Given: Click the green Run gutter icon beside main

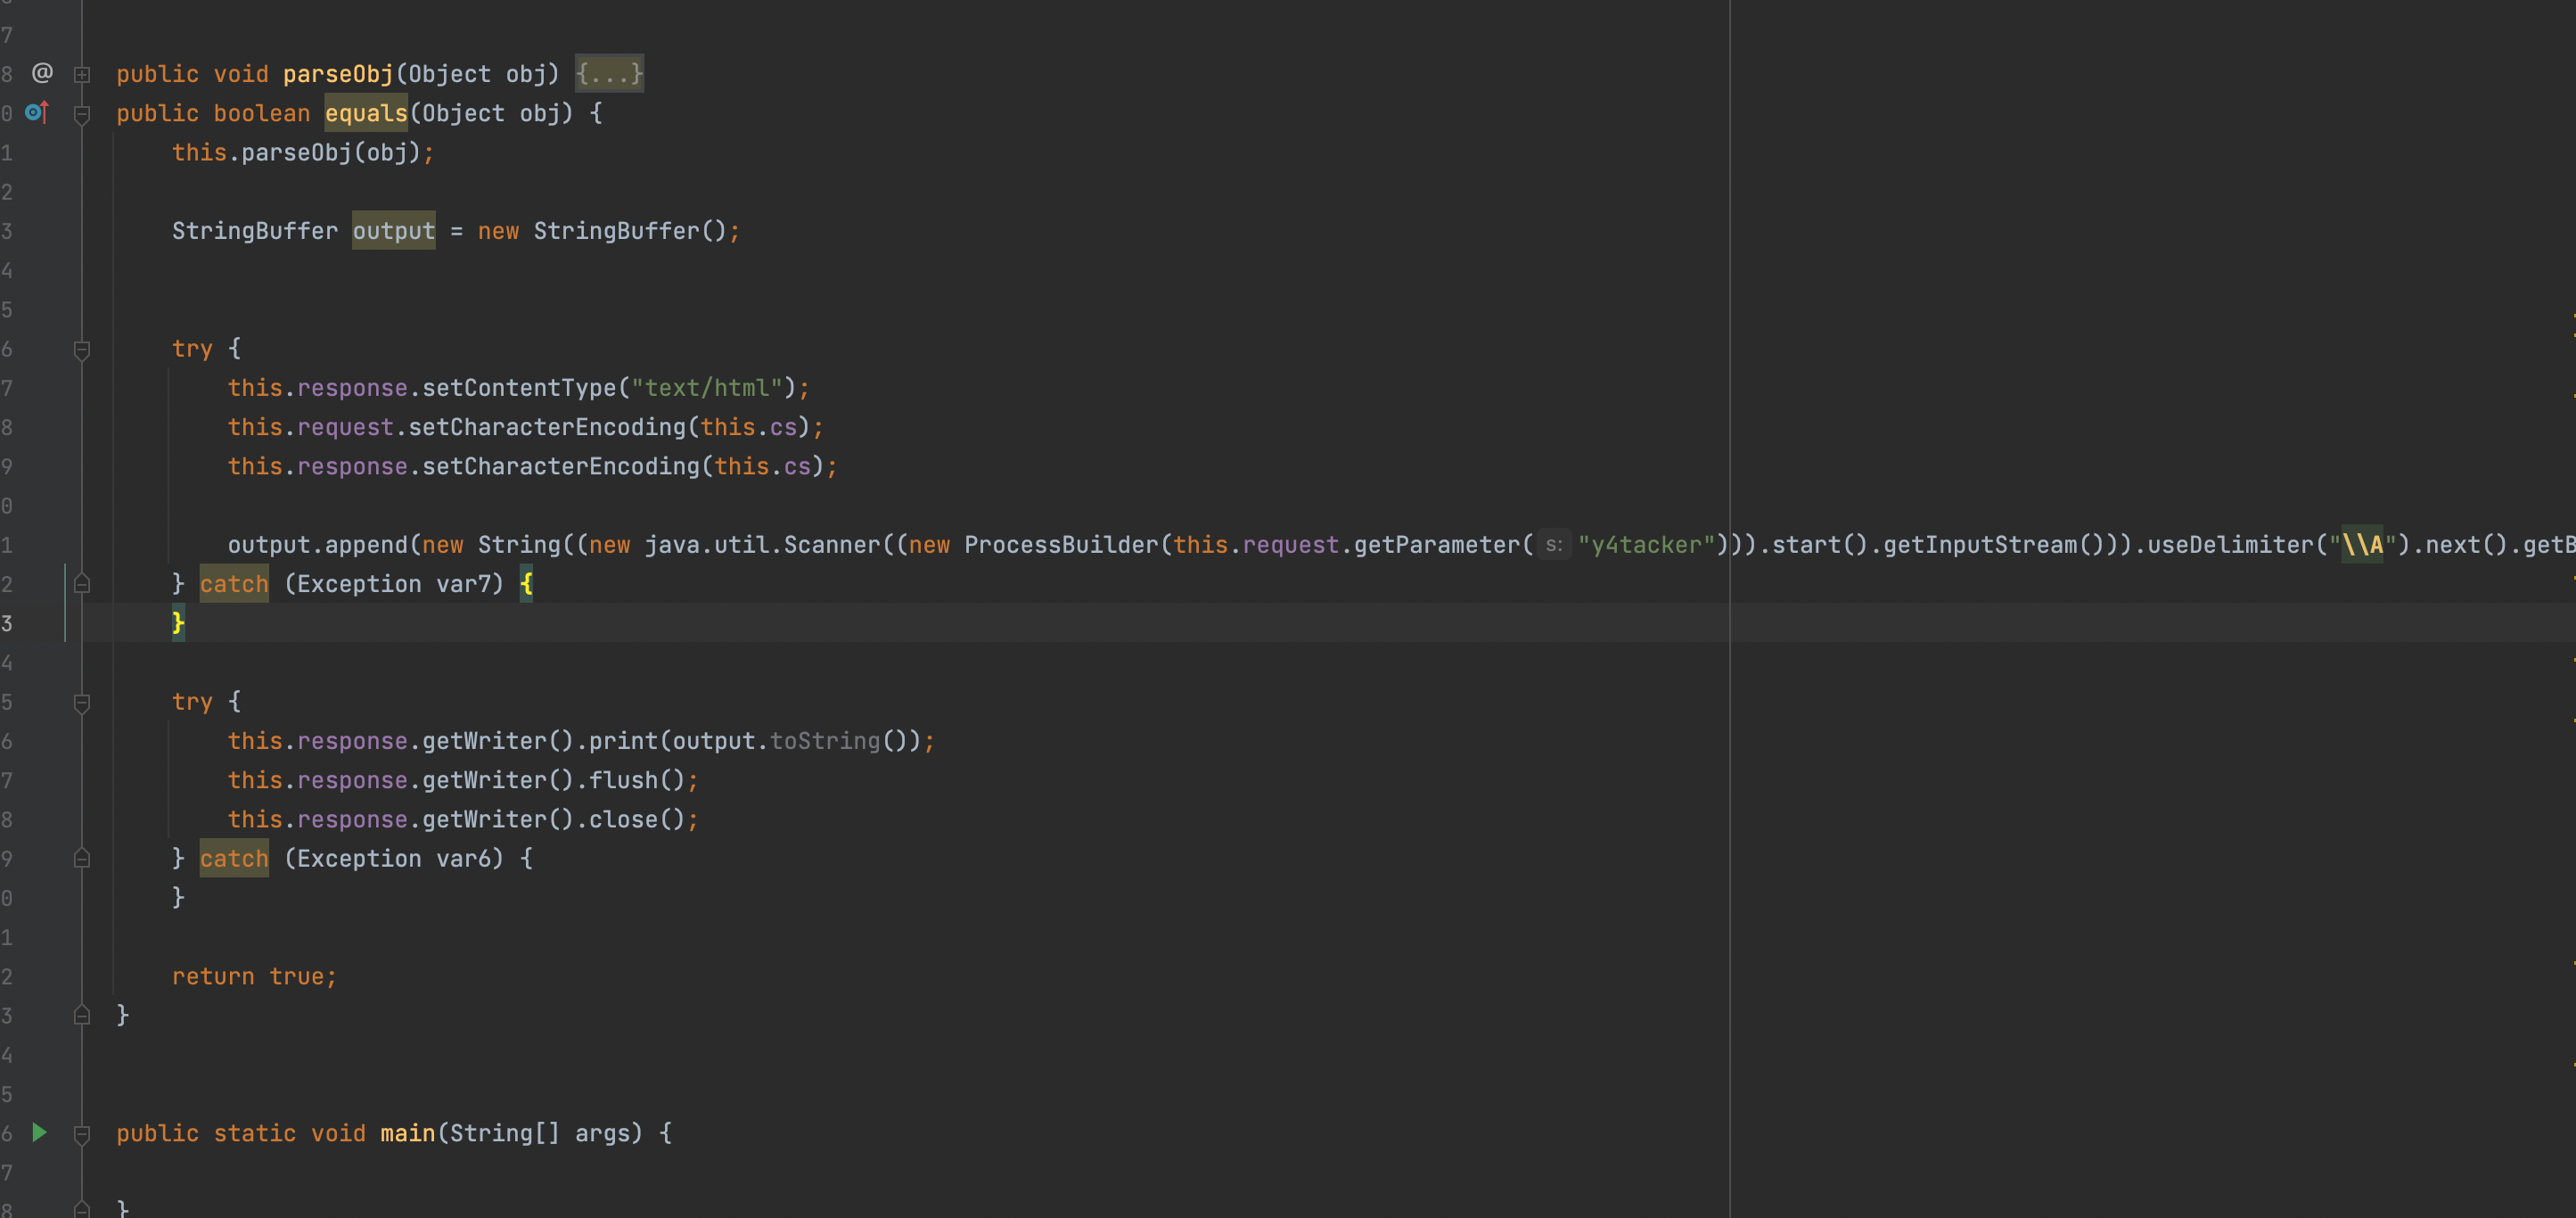Looking at the screenshot, I should pyautogui.click(x=39, y=1132).
